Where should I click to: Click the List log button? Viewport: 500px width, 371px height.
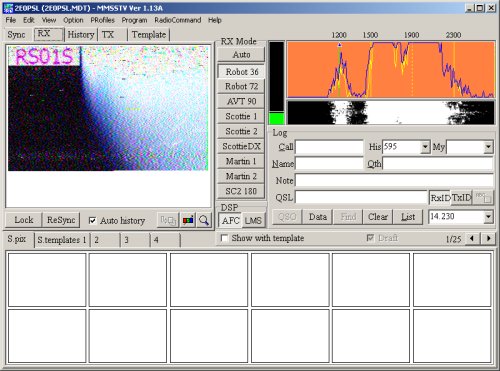pos(408,217)
